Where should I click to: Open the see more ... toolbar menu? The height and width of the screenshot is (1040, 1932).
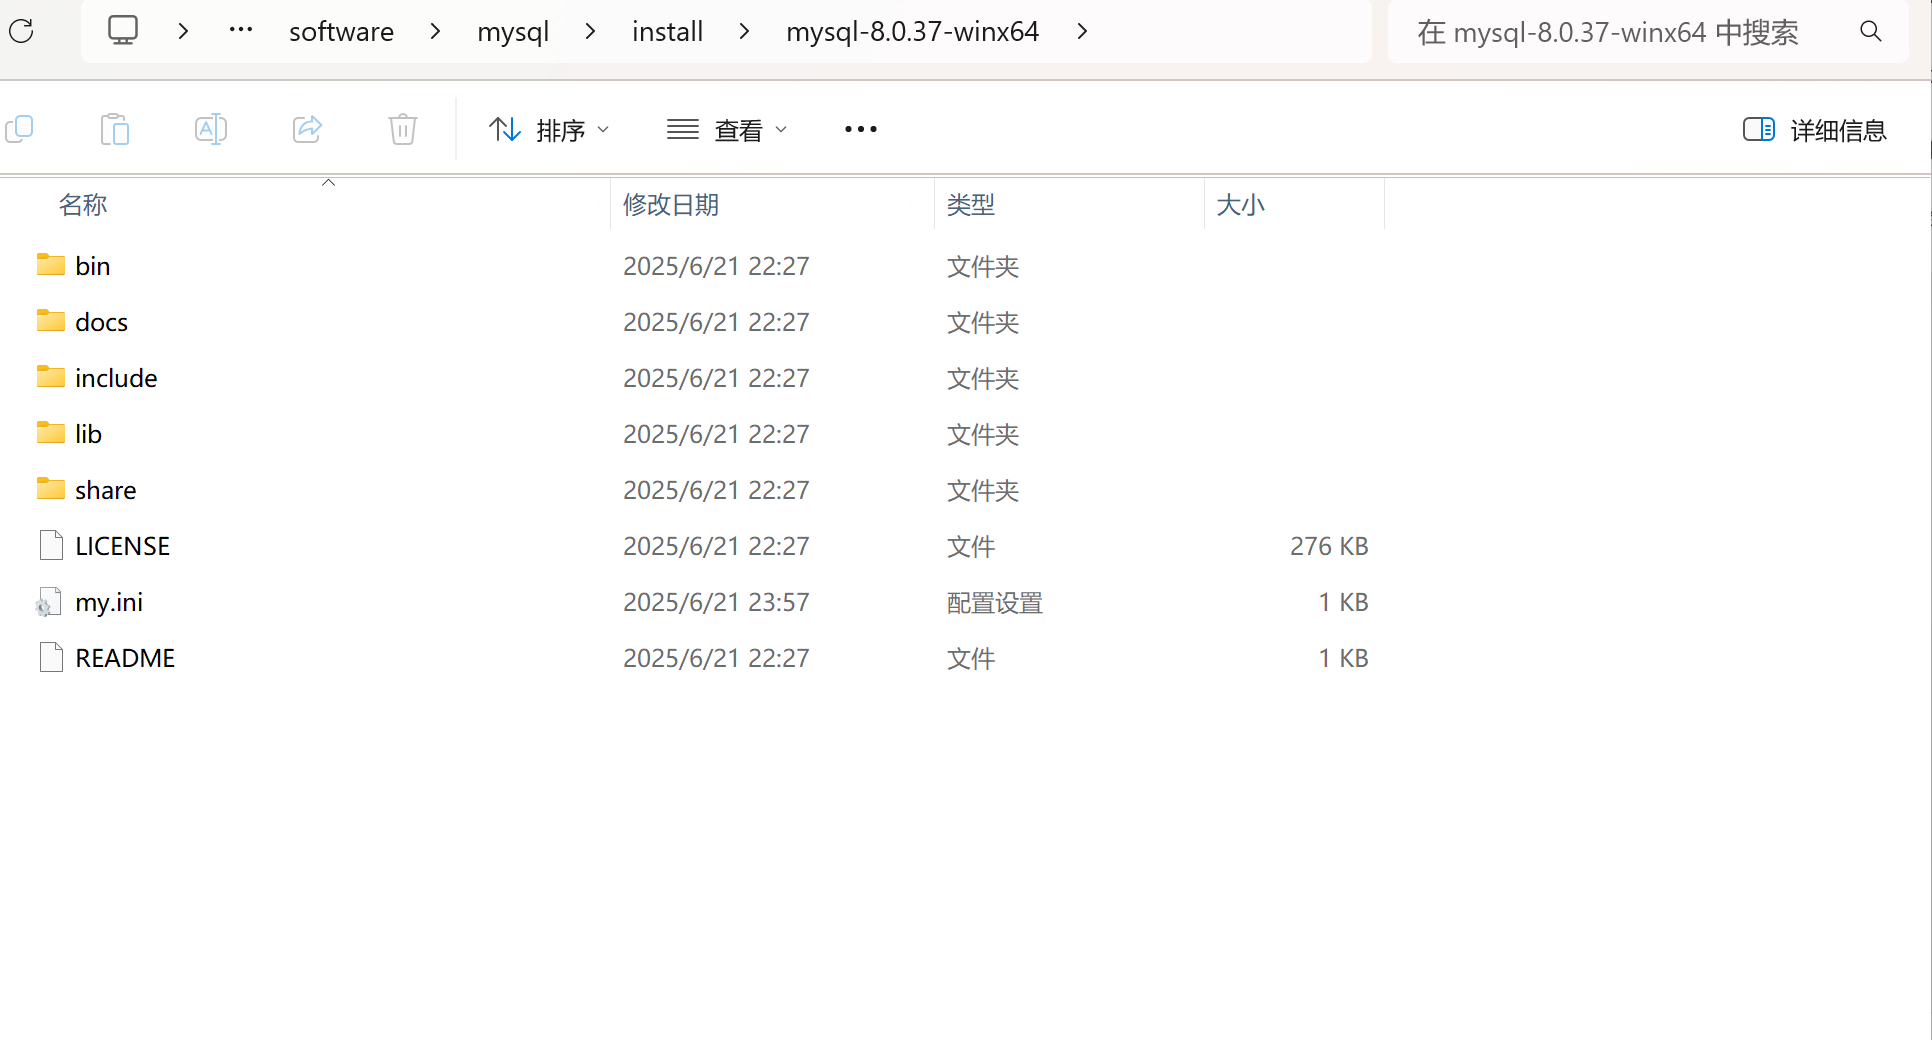(860, 129)
